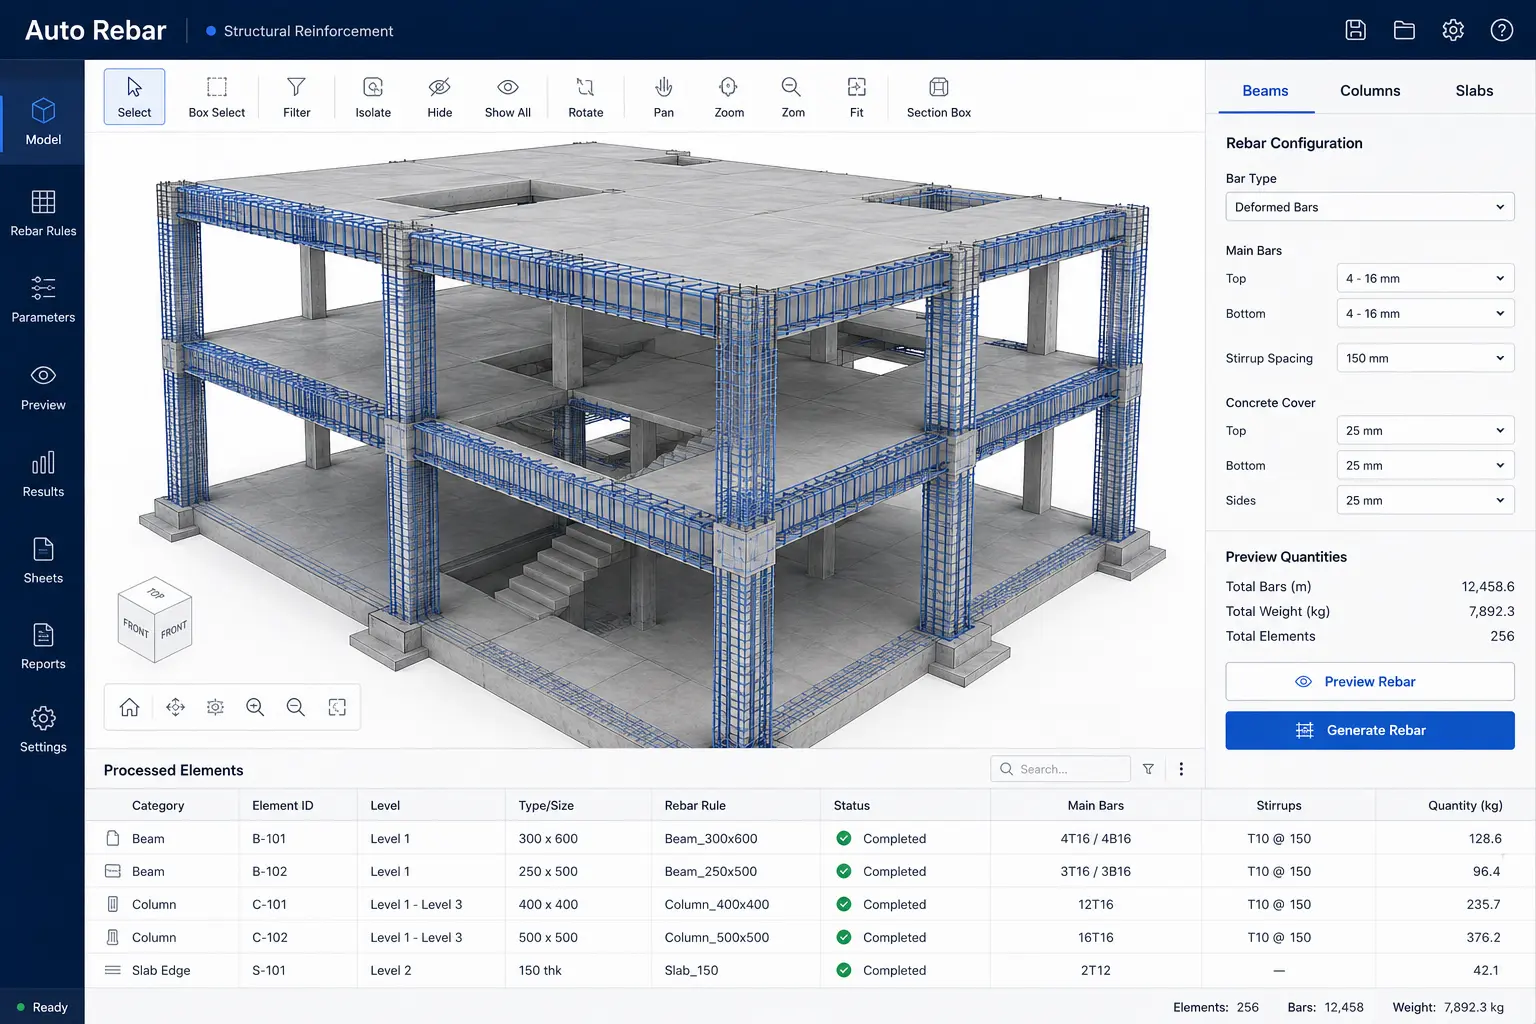Click the Column_500x500 rebar rule cell
The height and width of the screenshot is (1024, 1536).
tap(717, 938)
